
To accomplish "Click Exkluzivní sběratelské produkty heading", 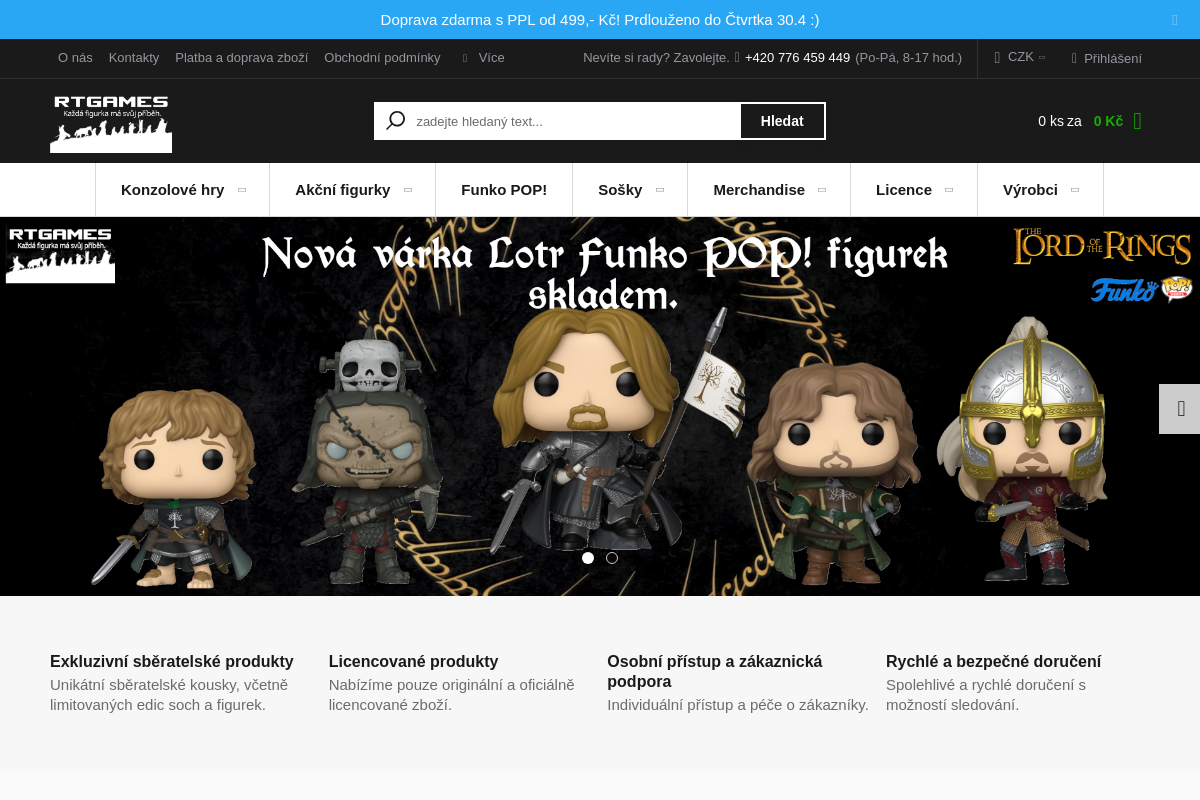I will tap(172, 662).
